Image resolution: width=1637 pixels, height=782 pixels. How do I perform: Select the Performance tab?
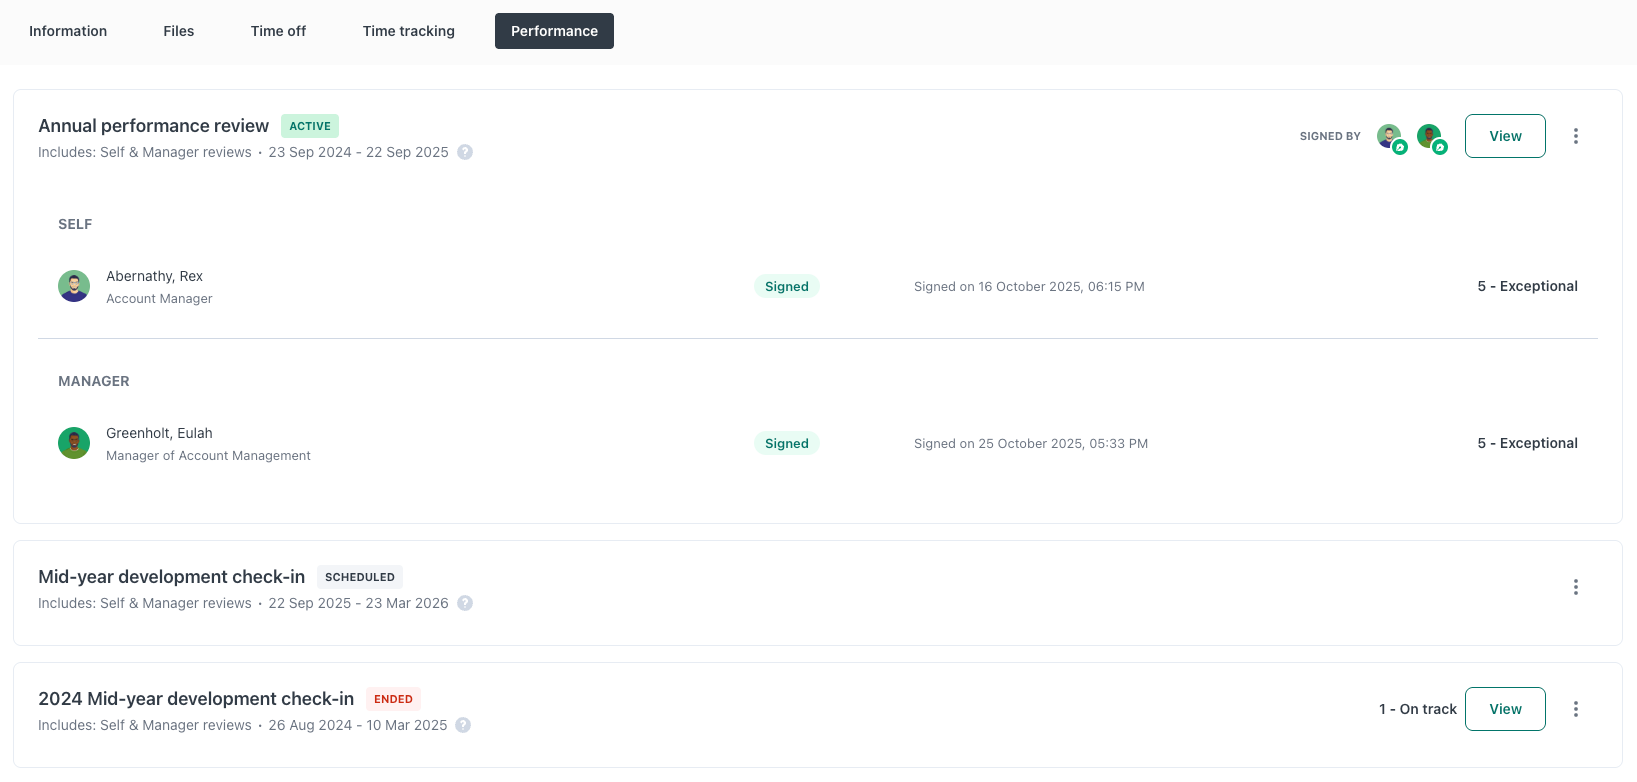coord(554,31)
